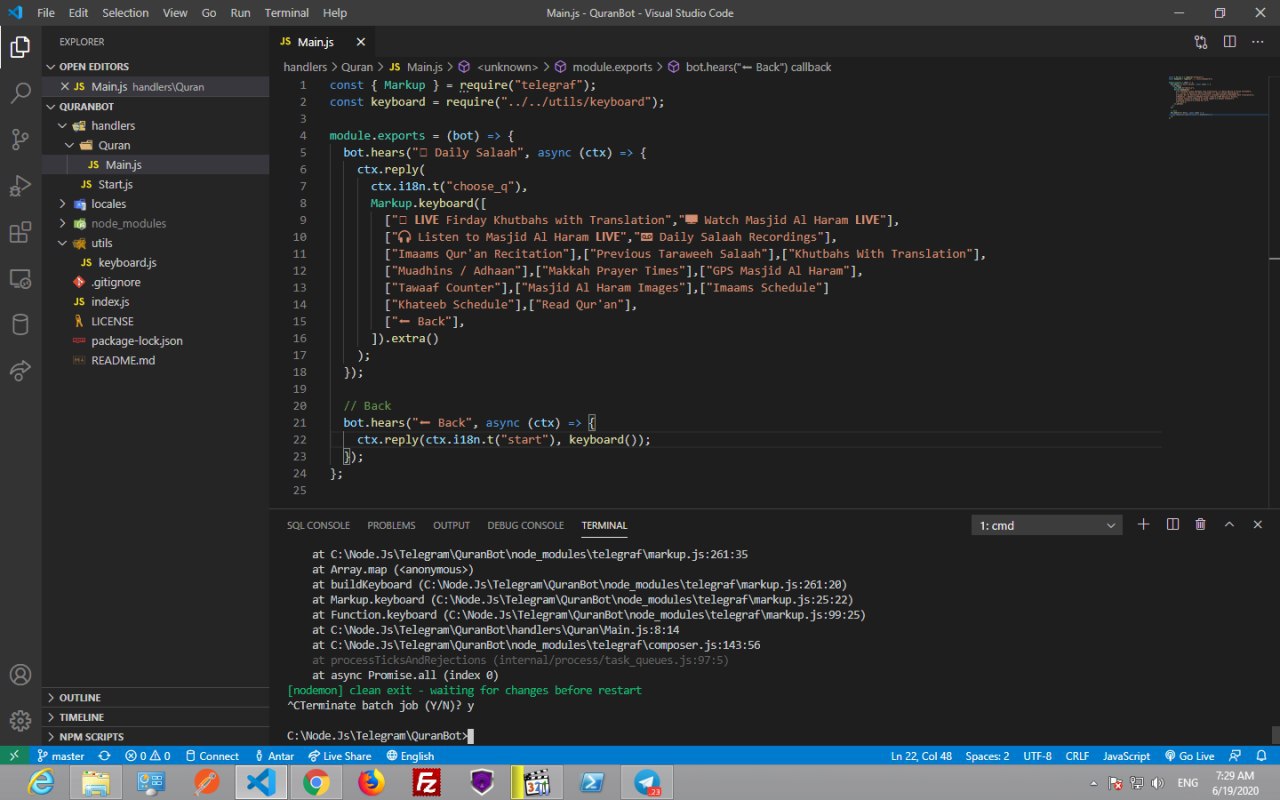Add a new terminal with plus icon
This screenshot has height=800, width=1280.
(1144, 524)
